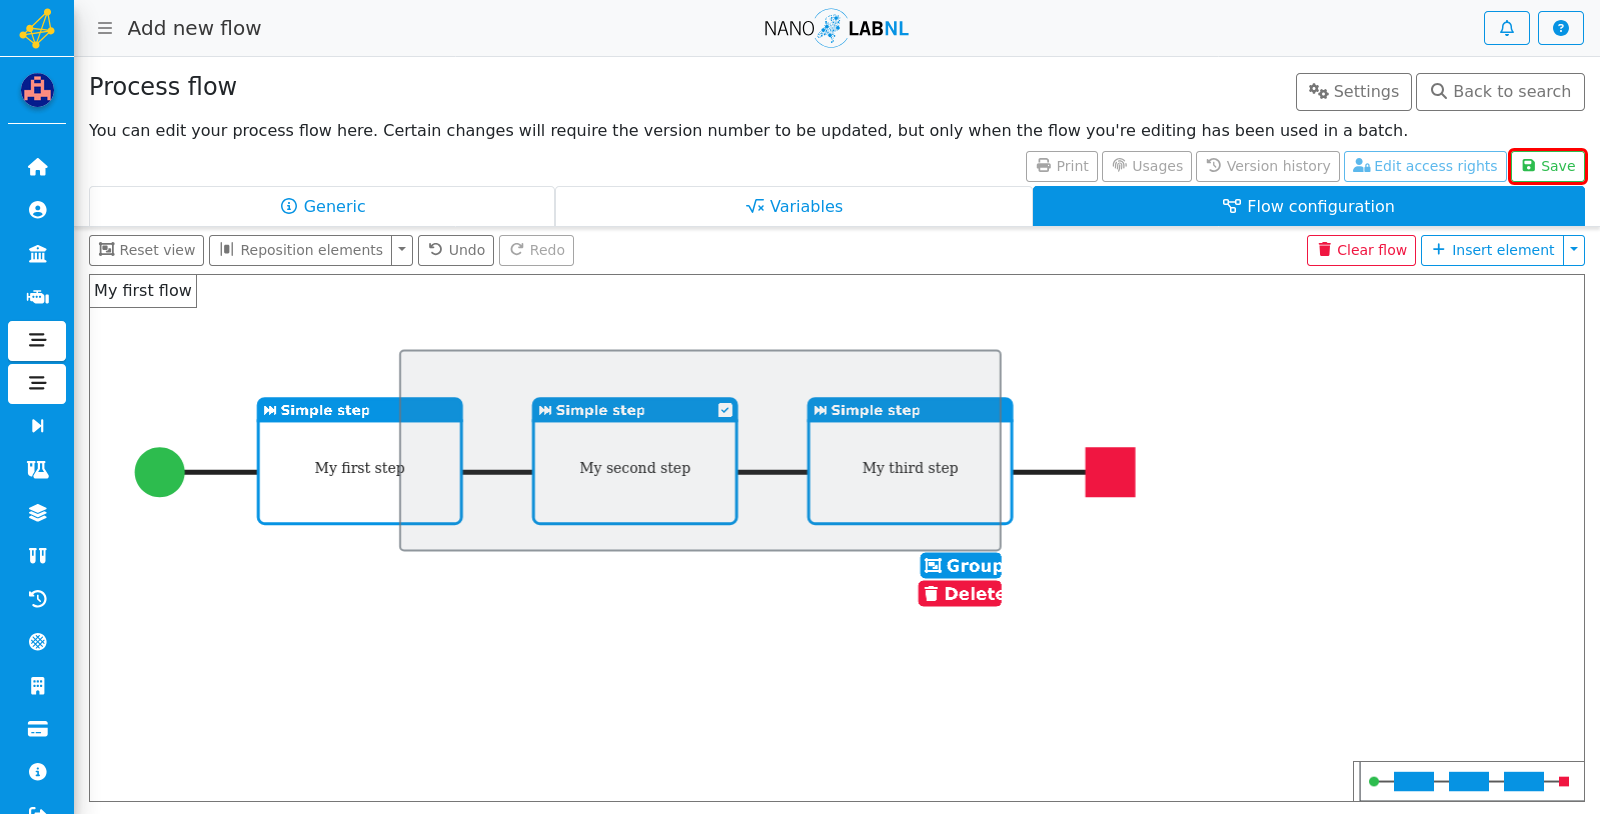Switch to the Generic tab

[x=322, y=206]
